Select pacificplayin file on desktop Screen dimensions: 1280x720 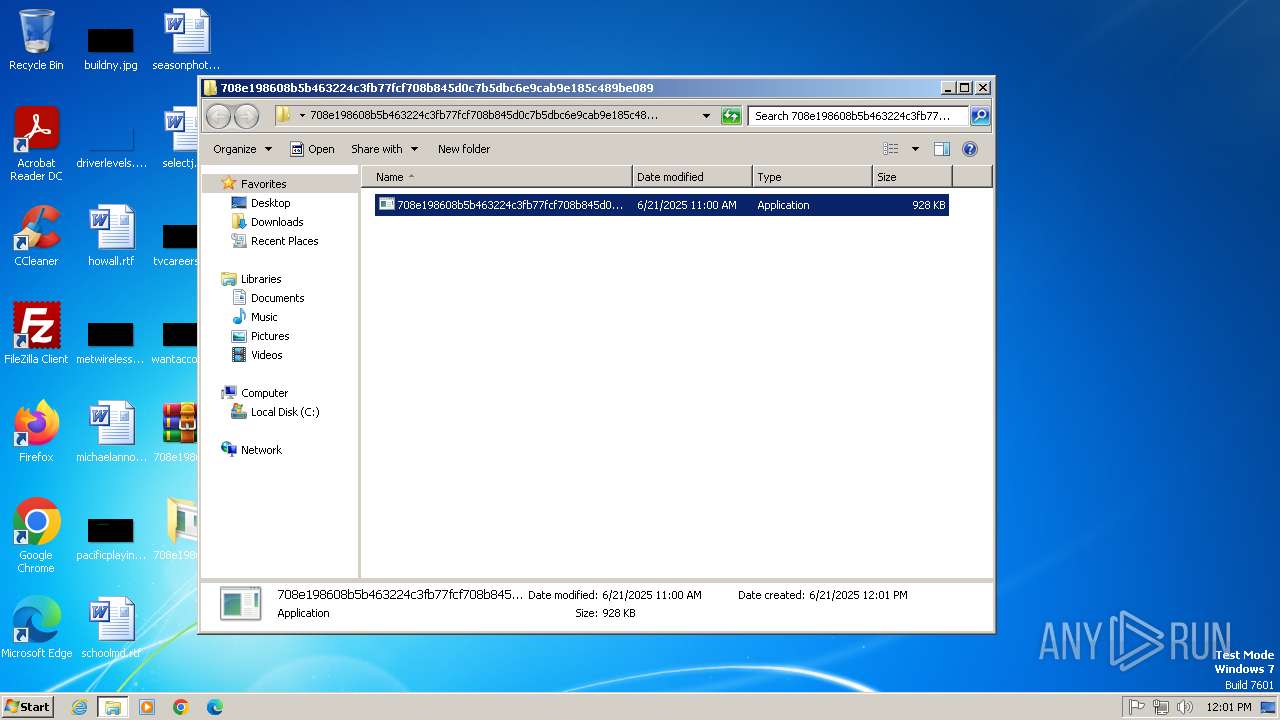point(111,537)
